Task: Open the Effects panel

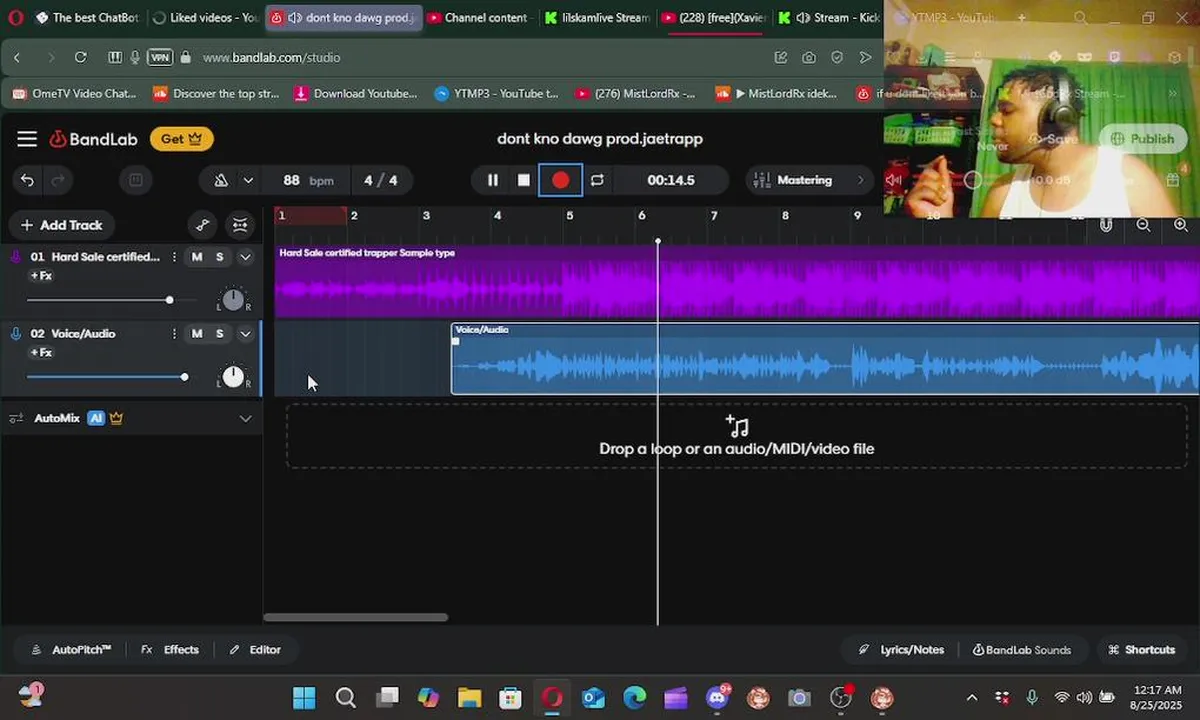Action: 170,650
